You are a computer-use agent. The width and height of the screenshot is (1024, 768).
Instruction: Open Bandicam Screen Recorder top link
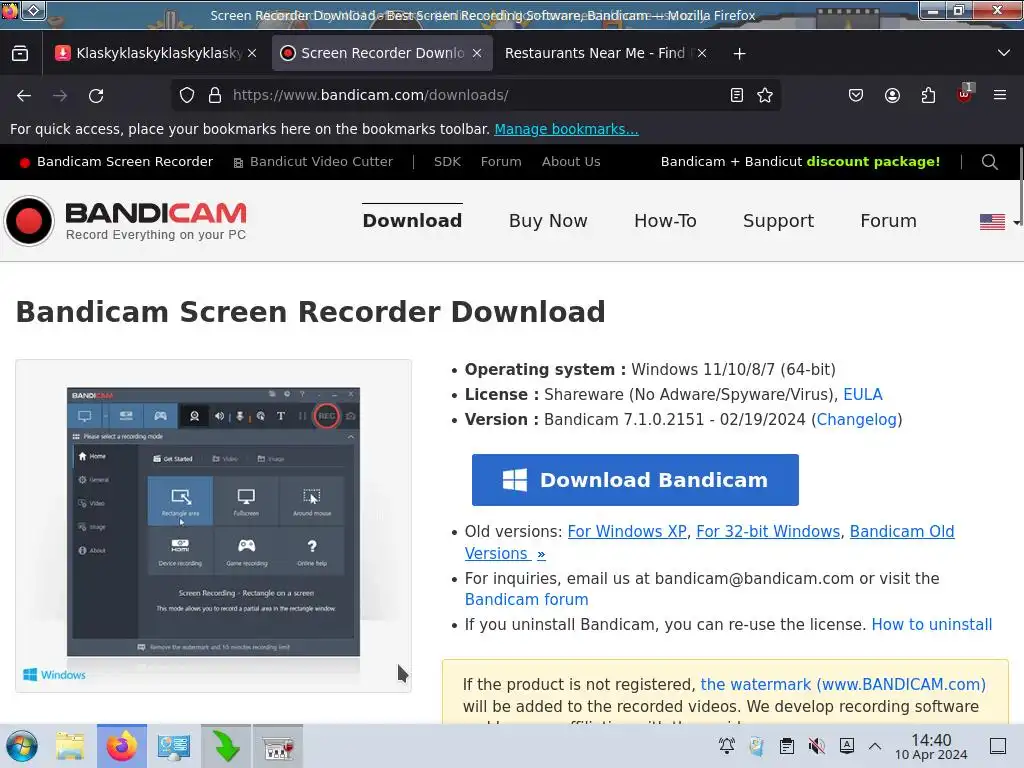pyautogui.click(x=116, y=162)
